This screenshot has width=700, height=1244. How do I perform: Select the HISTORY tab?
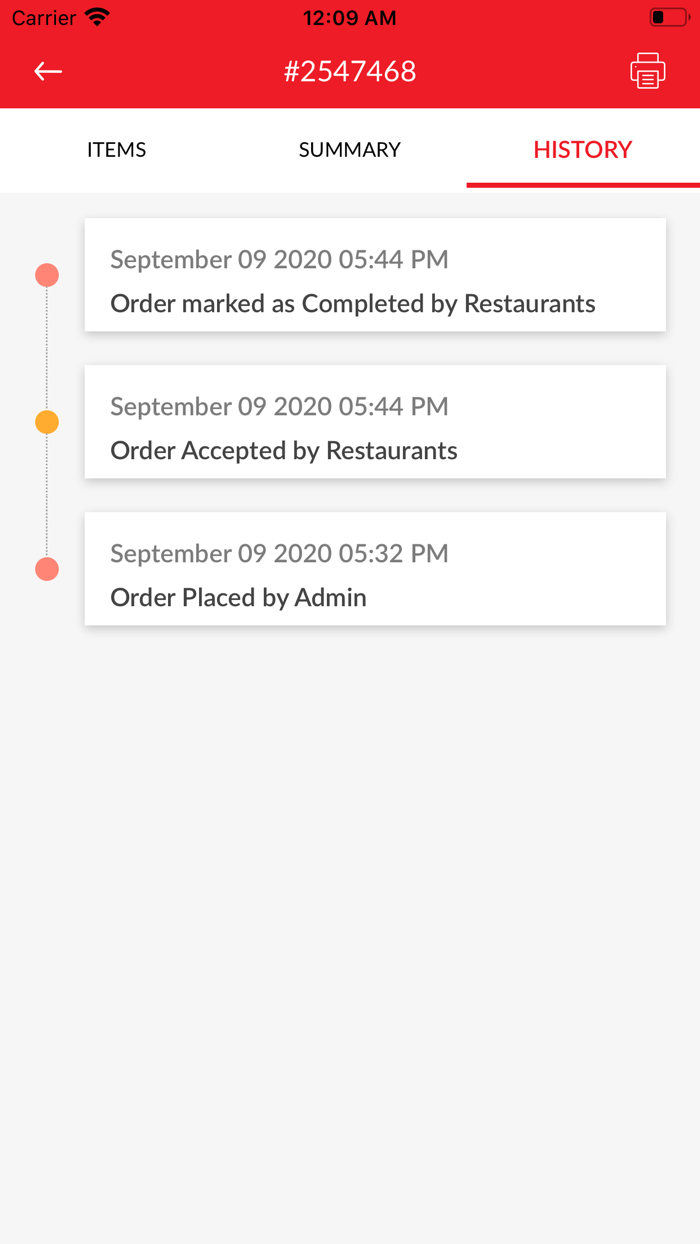(582, 150)
